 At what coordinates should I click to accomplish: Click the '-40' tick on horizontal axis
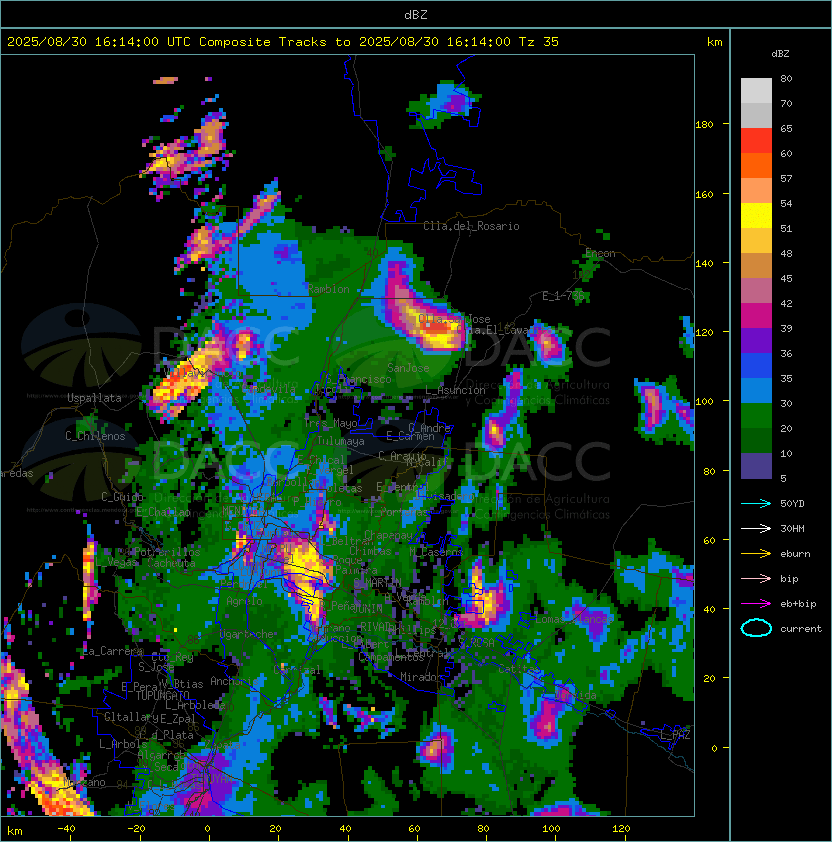66,829
